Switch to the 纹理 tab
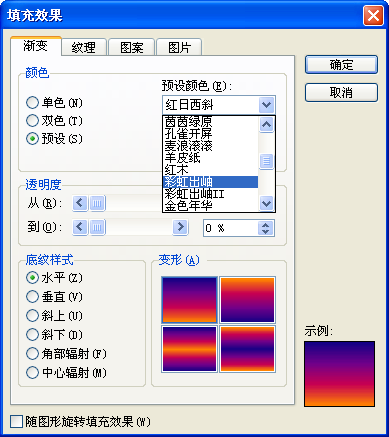This screenshot has height=437, width=389. (84, 47)
